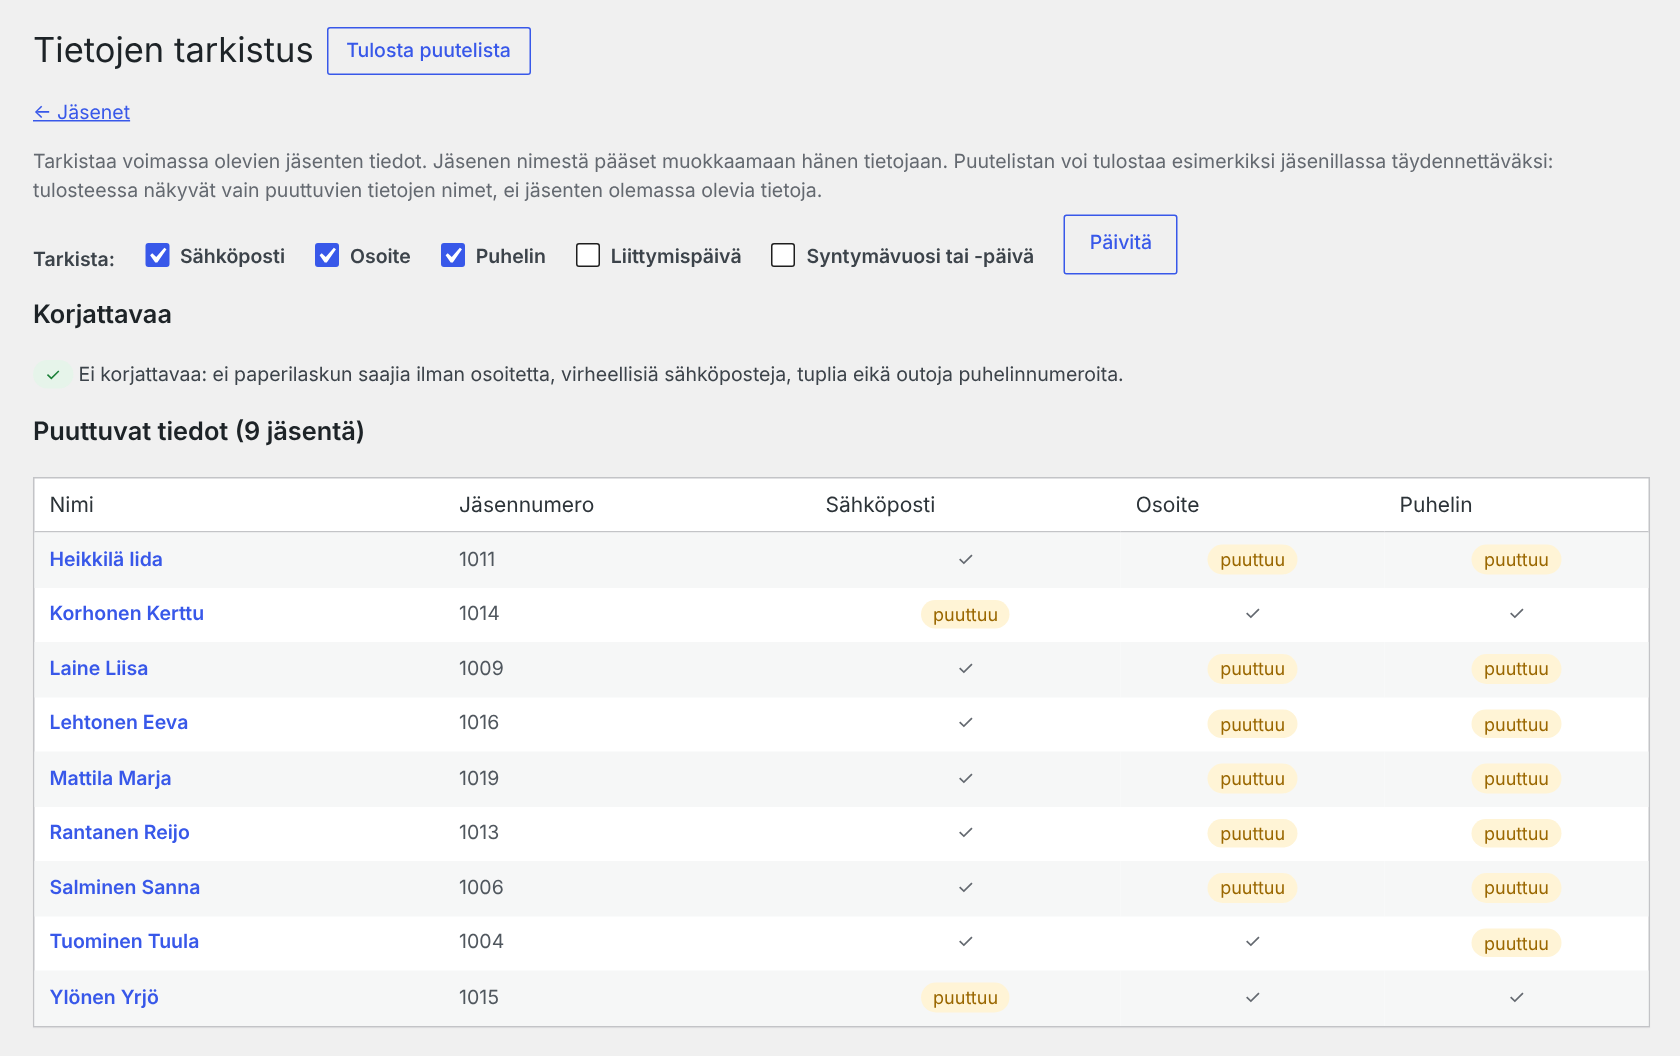
Task: Click the Nimi column header
Action: point(72,505)
